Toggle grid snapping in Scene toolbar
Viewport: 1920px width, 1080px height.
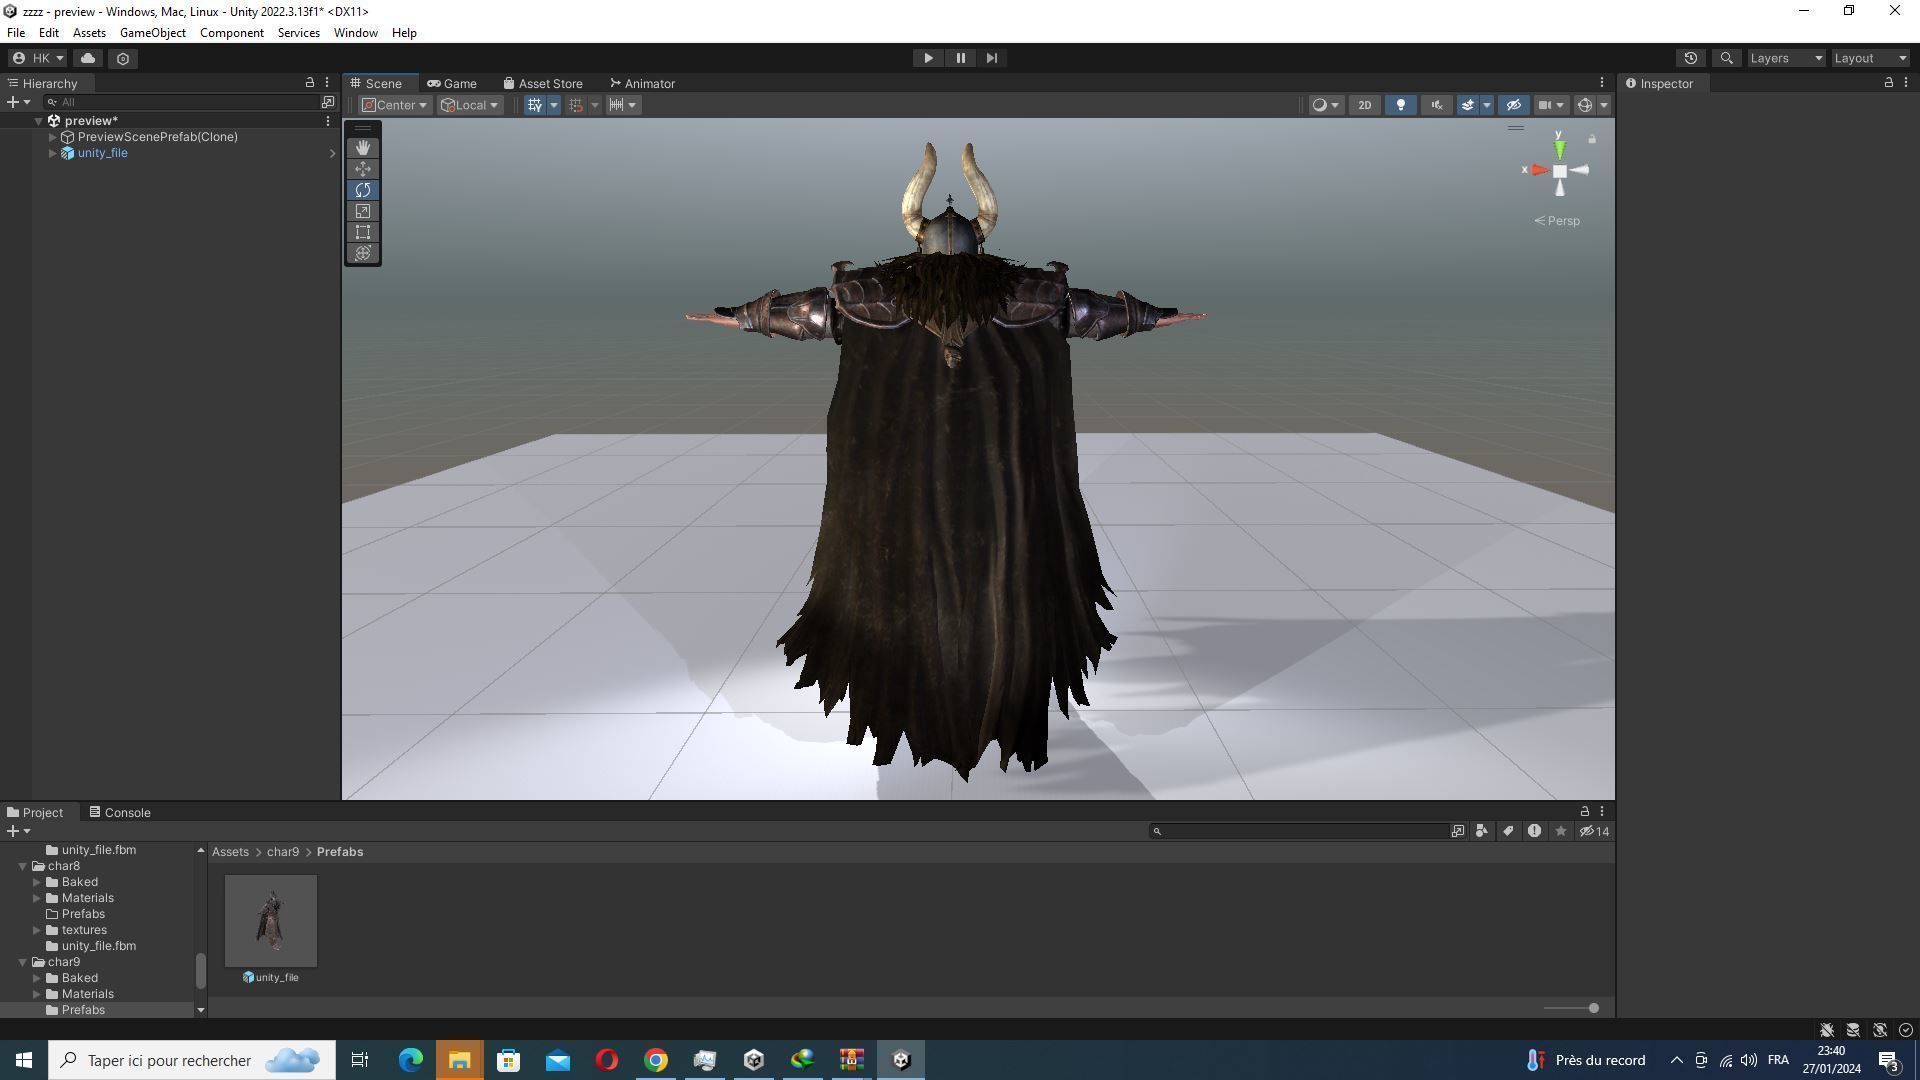coord(575,105)
